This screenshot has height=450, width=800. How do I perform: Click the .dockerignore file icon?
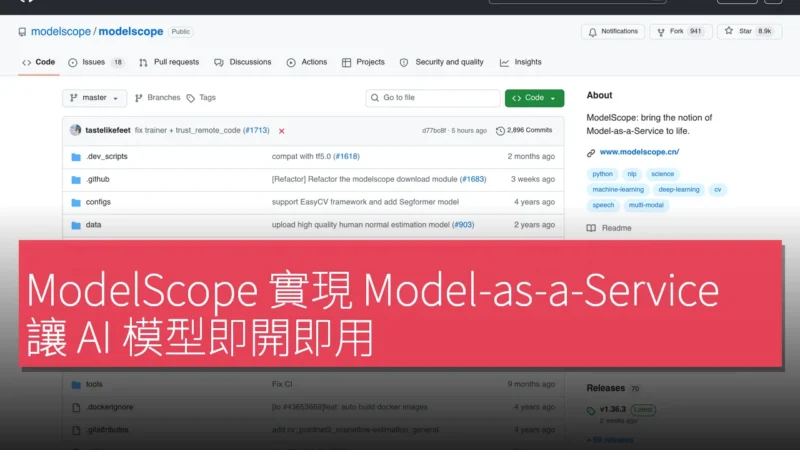pyautogui.click(x=76, y=407)
